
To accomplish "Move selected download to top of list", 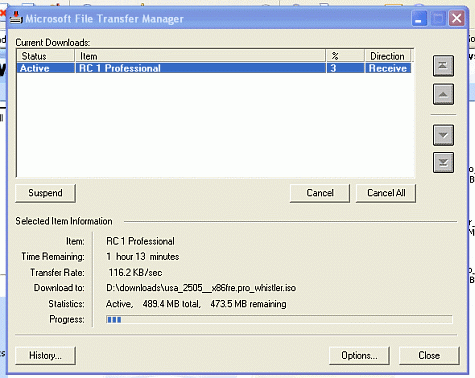I will coord(443,66).
